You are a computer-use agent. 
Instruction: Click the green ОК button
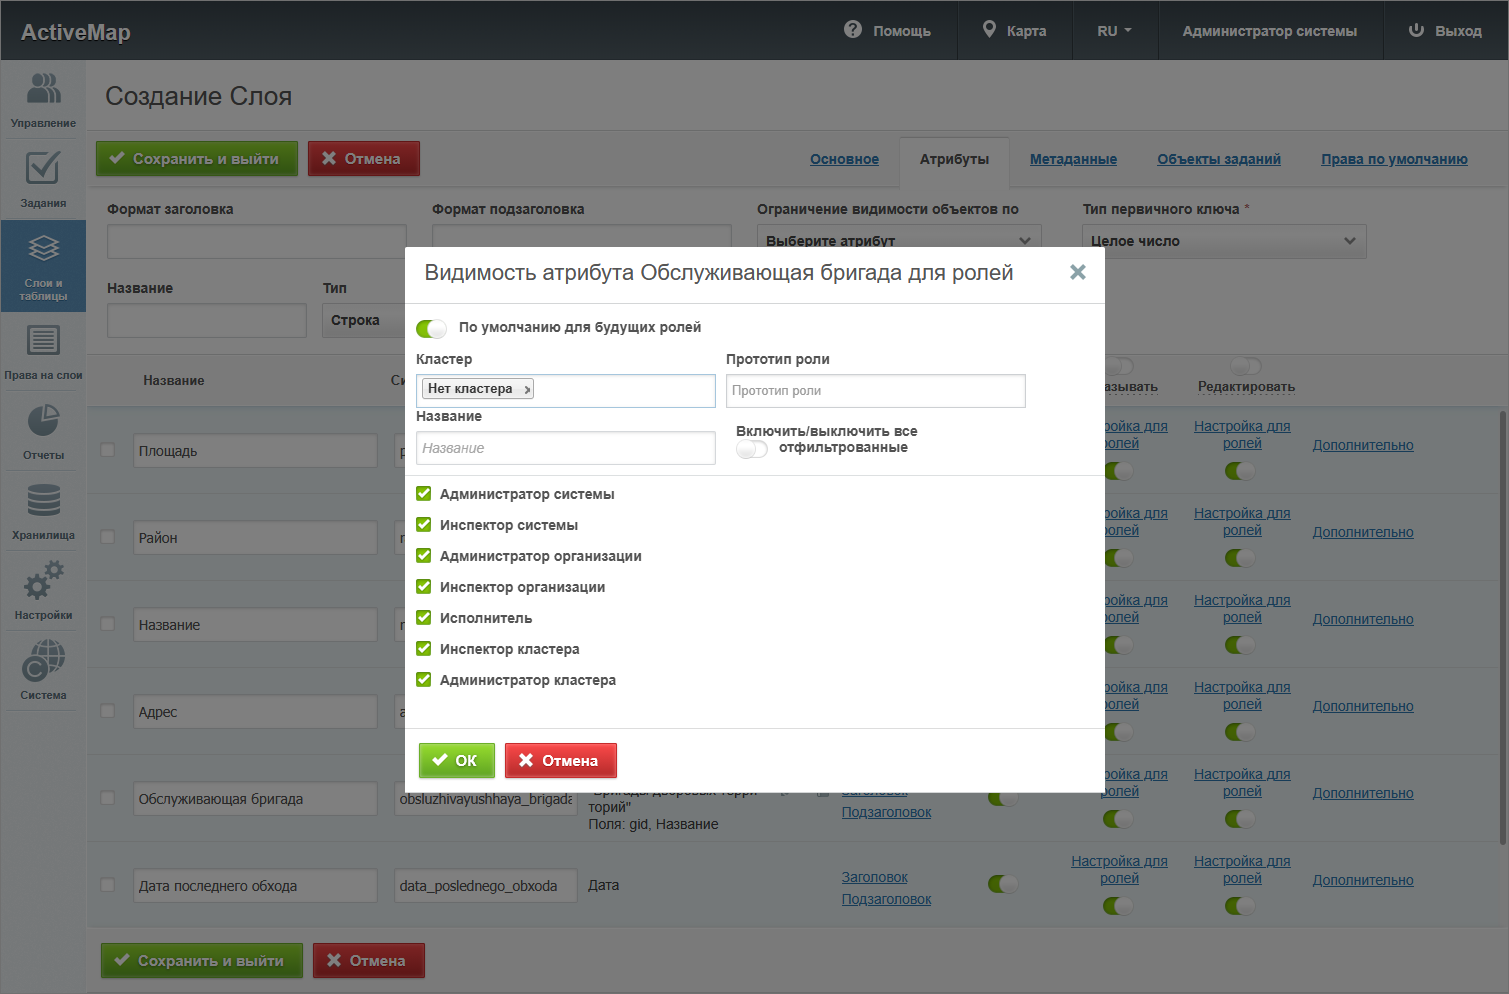(x=456, y=760)
